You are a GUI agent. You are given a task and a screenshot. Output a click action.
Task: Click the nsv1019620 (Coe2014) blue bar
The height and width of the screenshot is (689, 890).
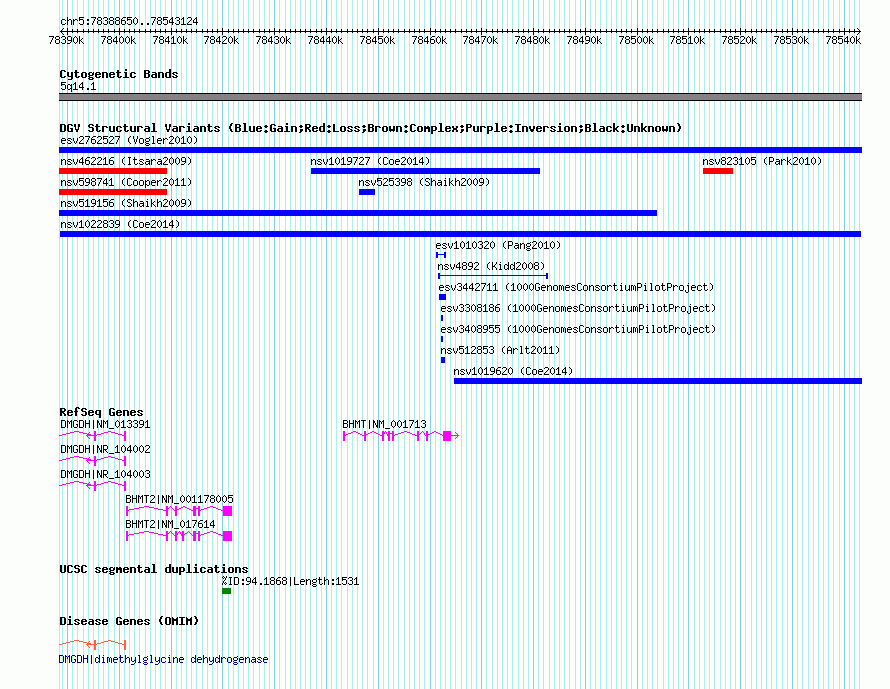click(x=658, y=381)
